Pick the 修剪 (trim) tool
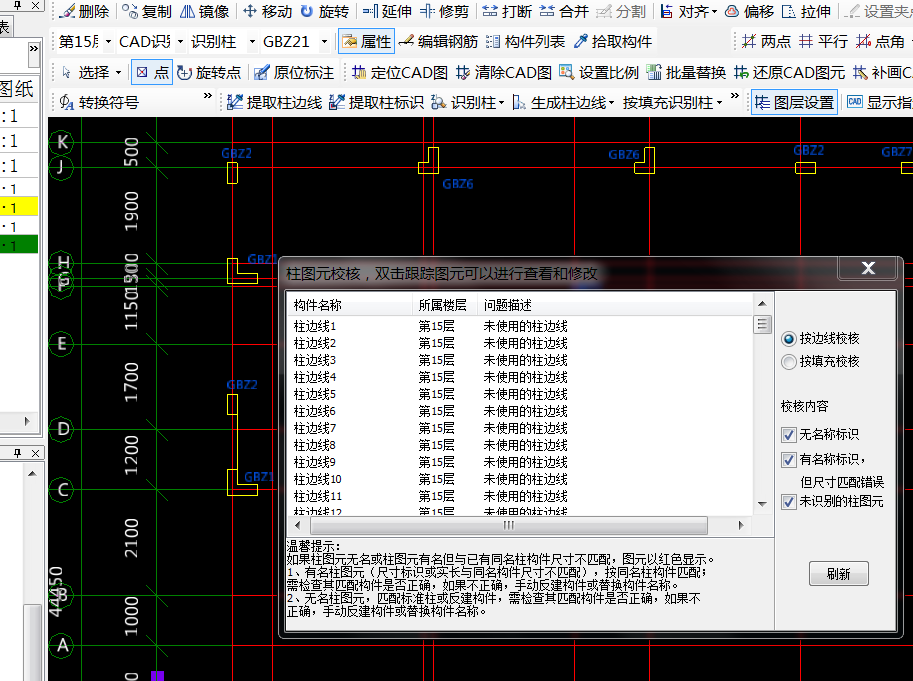The width and height of the screenshot is (913, 681). [445, 11]
